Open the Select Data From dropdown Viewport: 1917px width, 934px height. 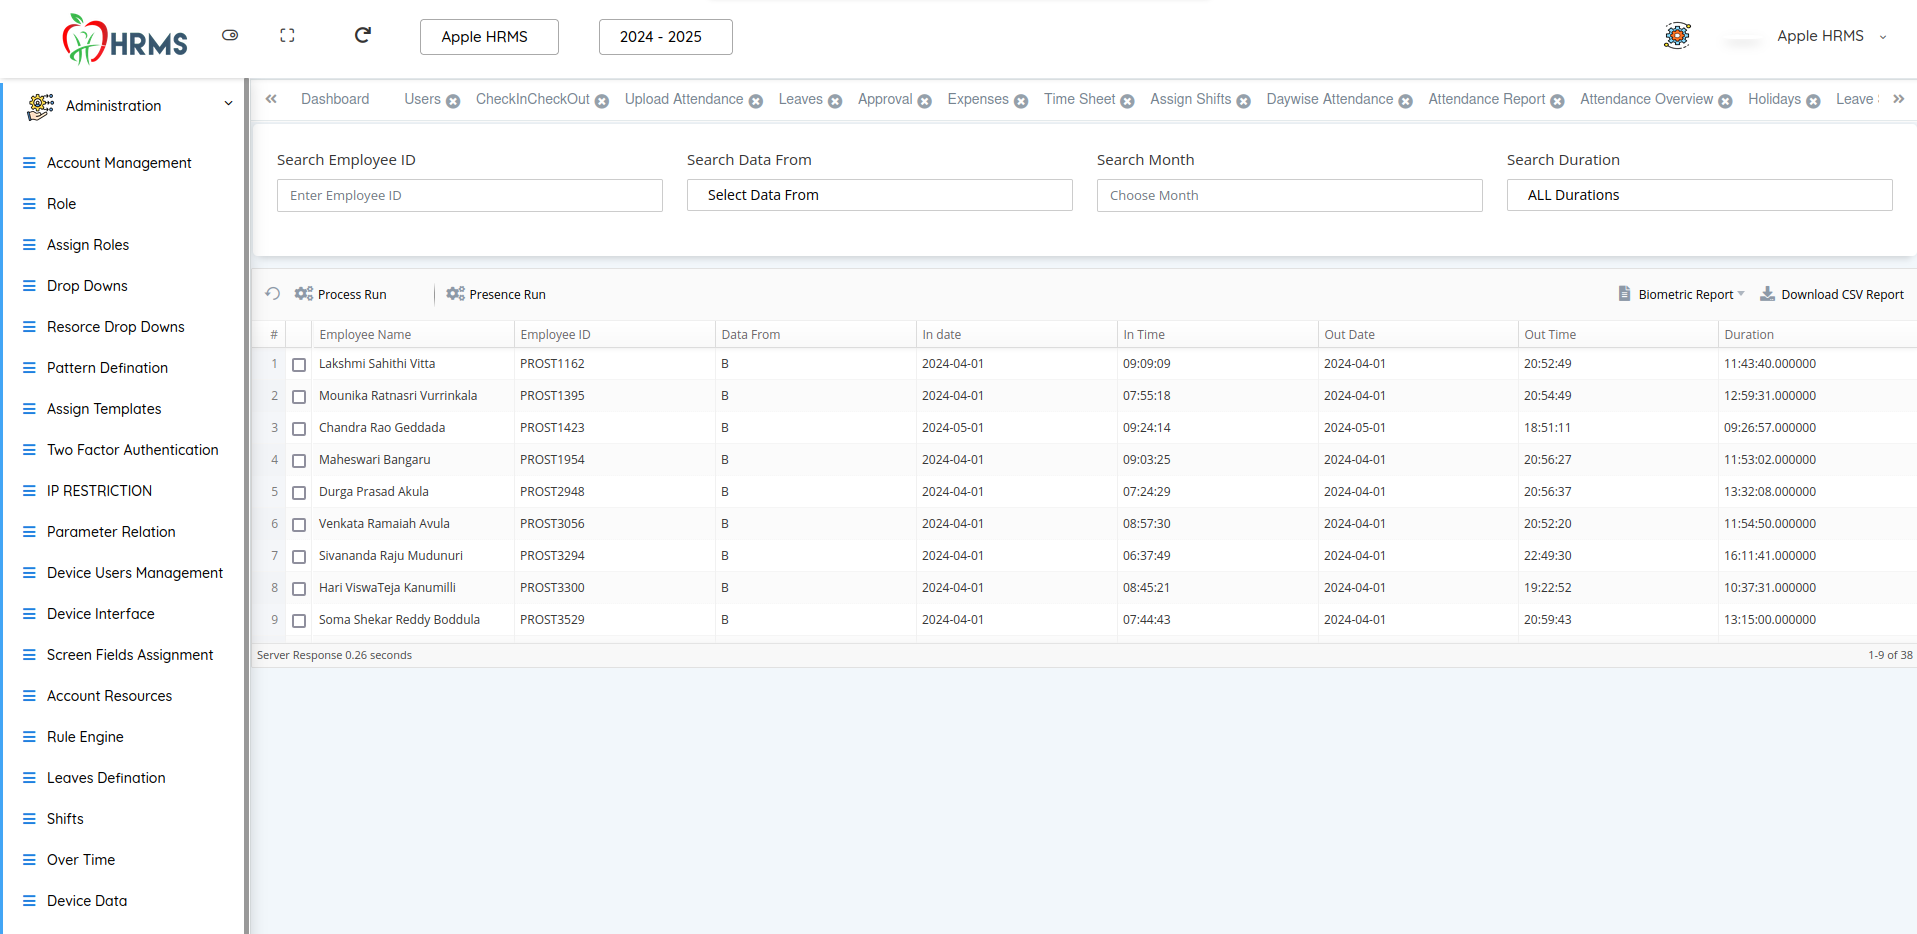pyautogui.click(x=880, y=195)
